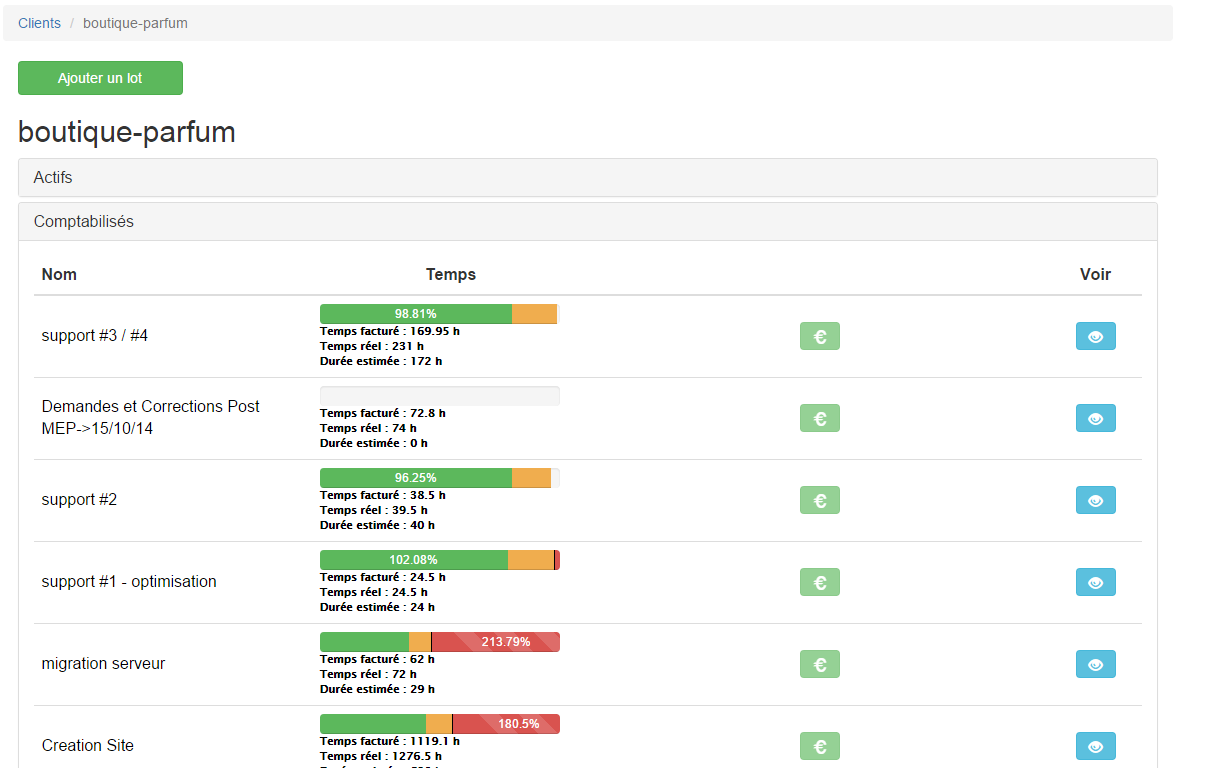View support #3 / #4 via eye icon

(x=1095, y=337)
